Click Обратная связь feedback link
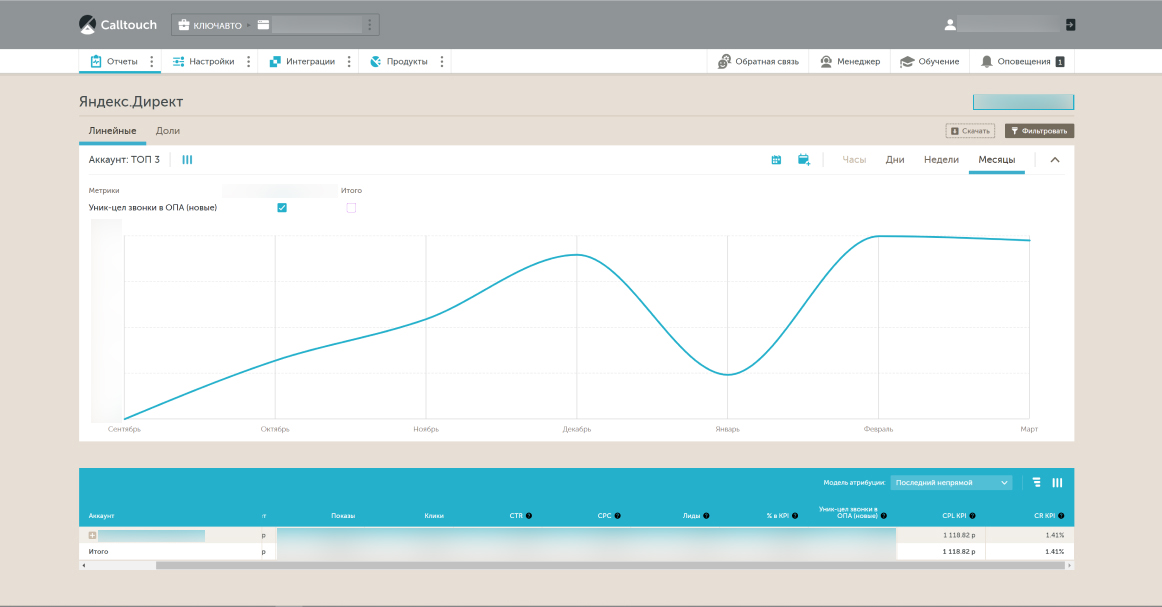Image resolution: width=1162 pixels, height=607 pixels. point(758,62)
